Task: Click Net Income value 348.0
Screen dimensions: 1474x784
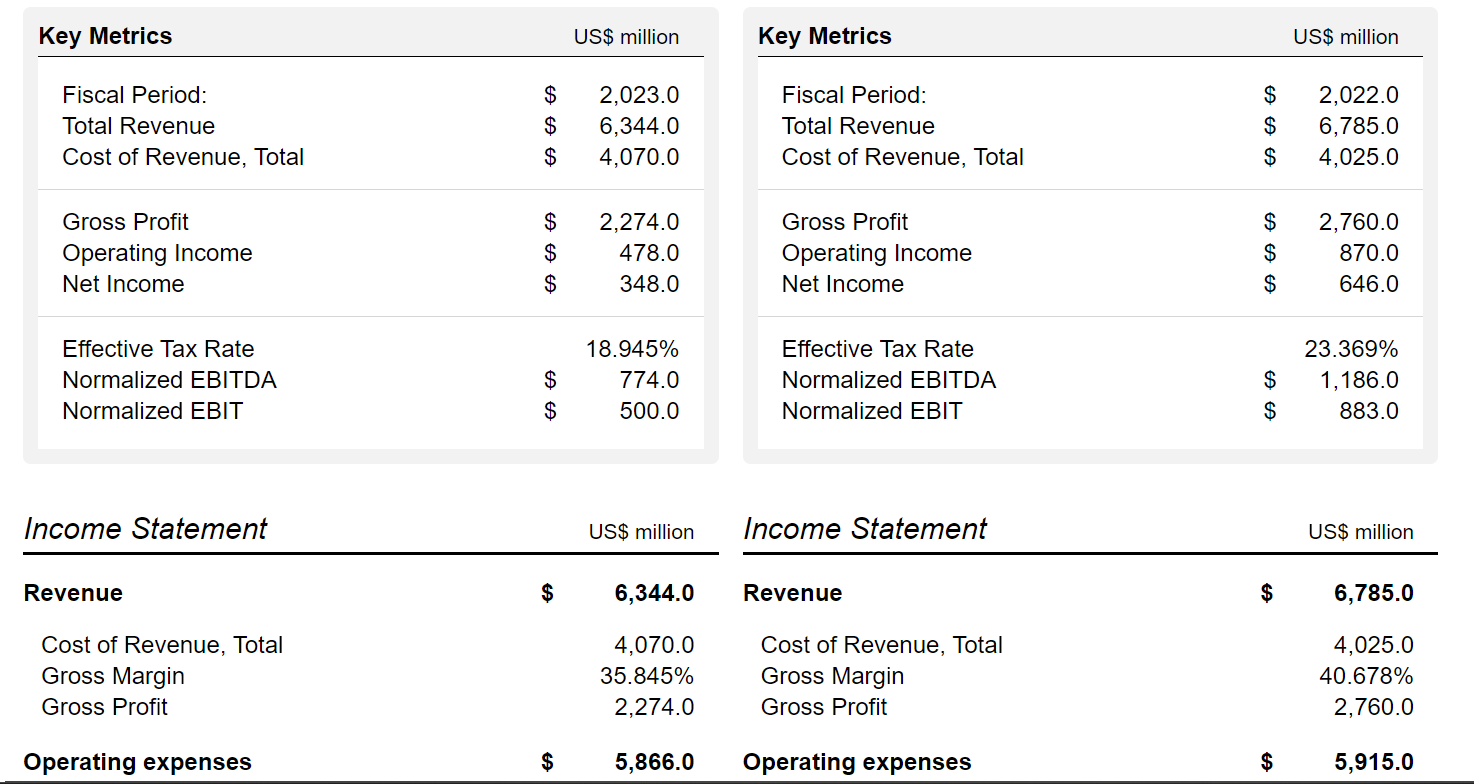Action: click(649, 284)
